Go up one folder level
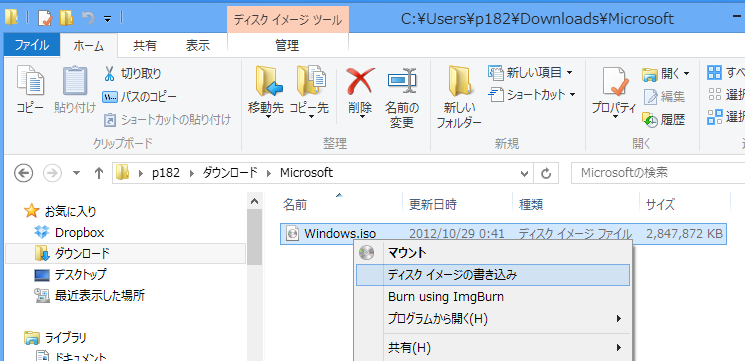 pos(99,173)
